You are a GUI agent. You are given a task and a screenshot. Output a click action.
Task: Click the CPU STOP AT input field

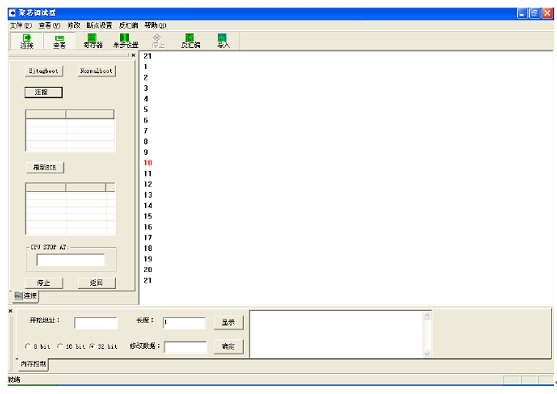pos(70,260)
